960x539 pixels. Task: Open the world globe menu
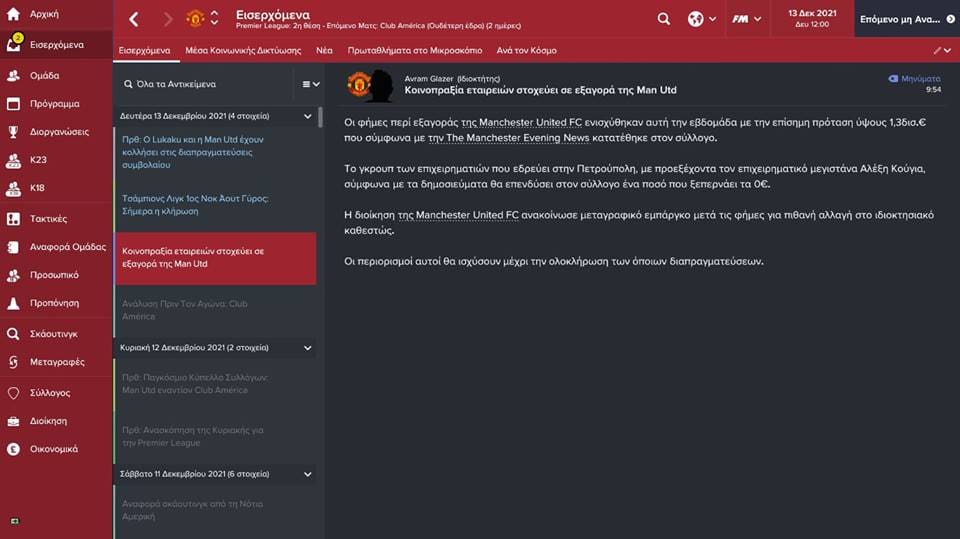tap(701, 19)
